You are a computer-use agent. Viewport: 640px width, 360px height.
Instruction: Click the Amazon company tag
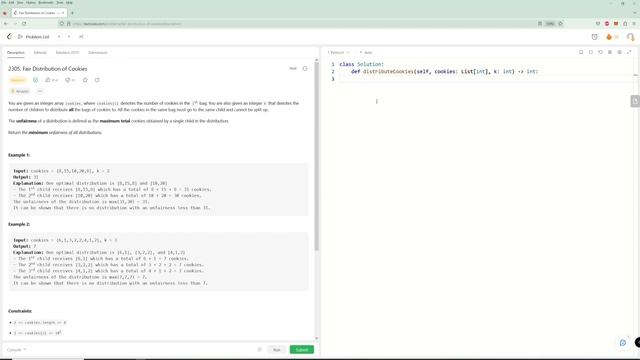tap(20, 91)
